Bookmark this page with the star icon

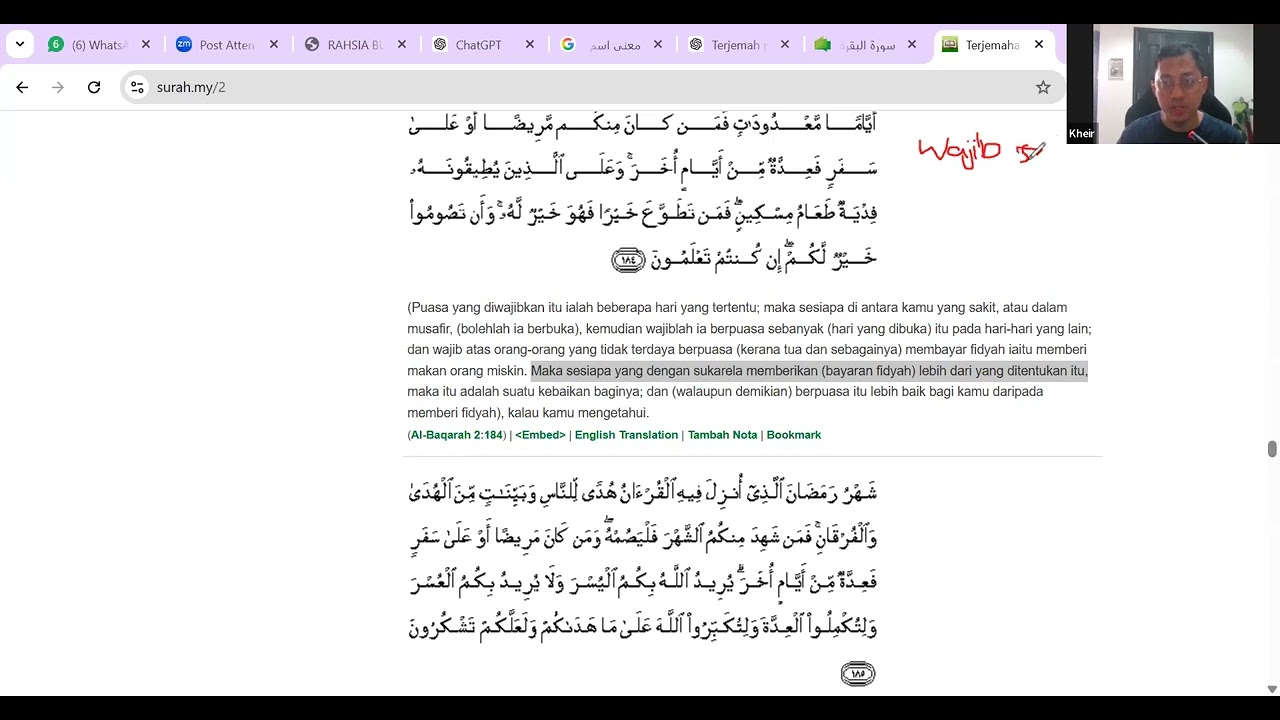click(x=1043, y=87)
